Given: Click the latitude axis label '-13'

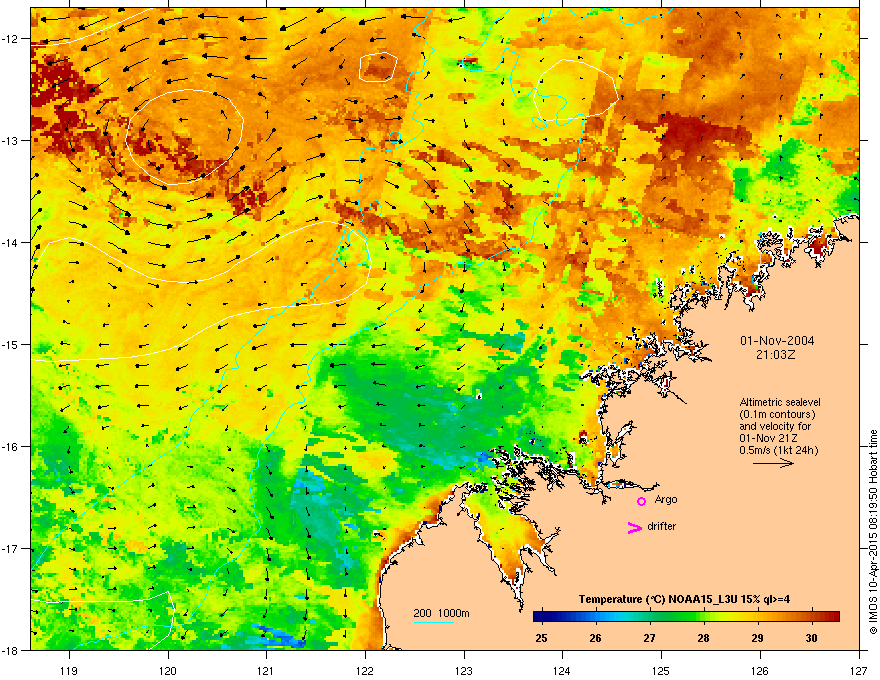Looking at the screenshot, I should [x=10, y=140].
